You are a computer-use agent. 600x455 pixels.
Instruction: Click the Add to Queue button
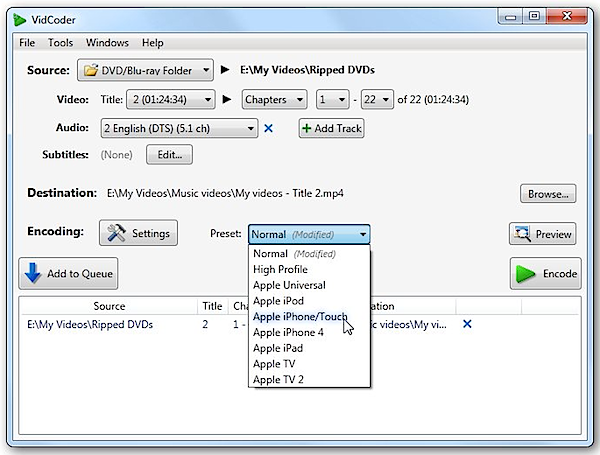pos(68,273)
